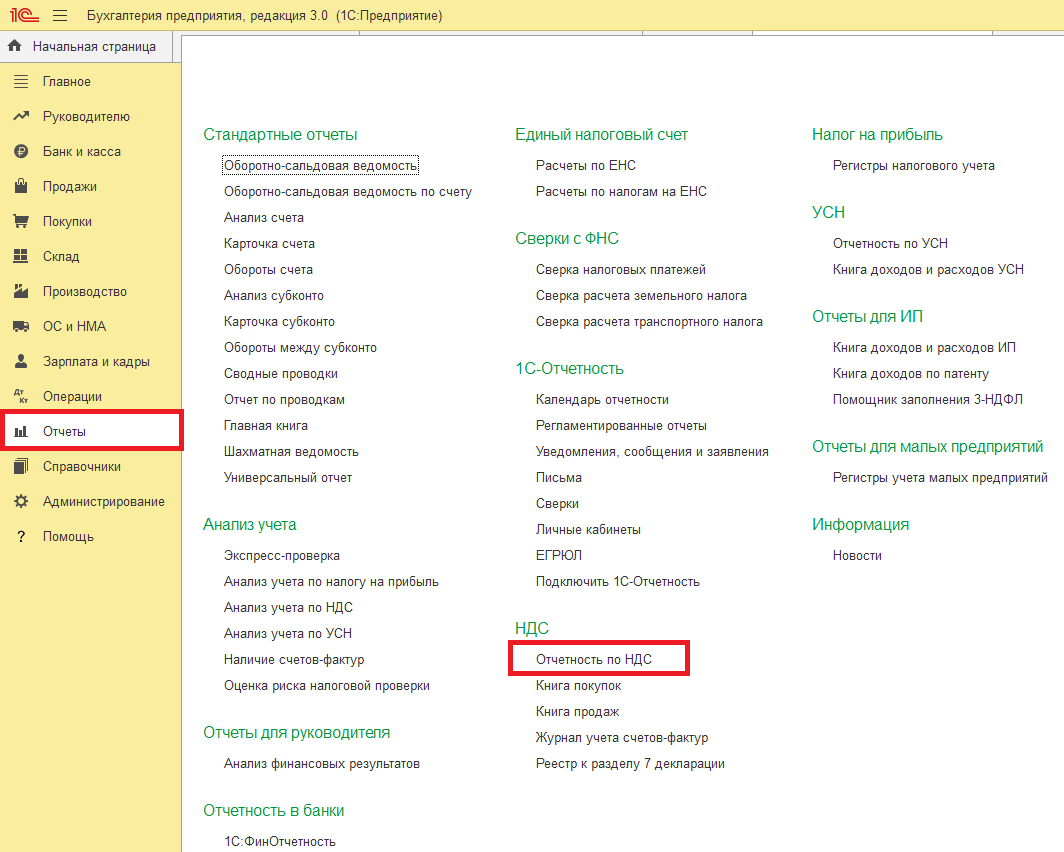This screenshot has width=1064, height=852.
Task: Open Регистры налогового учета link
Action: 913,166
